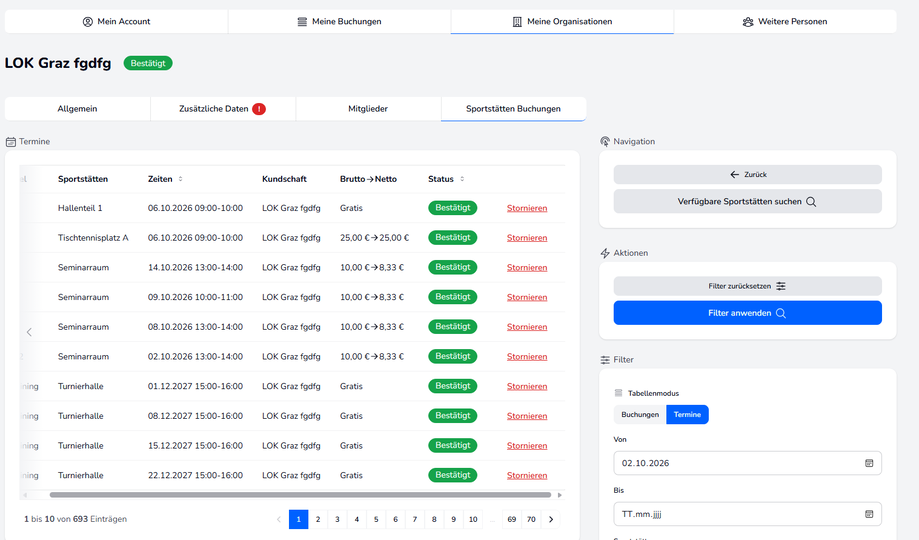This screenshot has height=540, width=919.
Task: Reset filters with Filter zurücksetzen
Action: [x=748, y=286]
